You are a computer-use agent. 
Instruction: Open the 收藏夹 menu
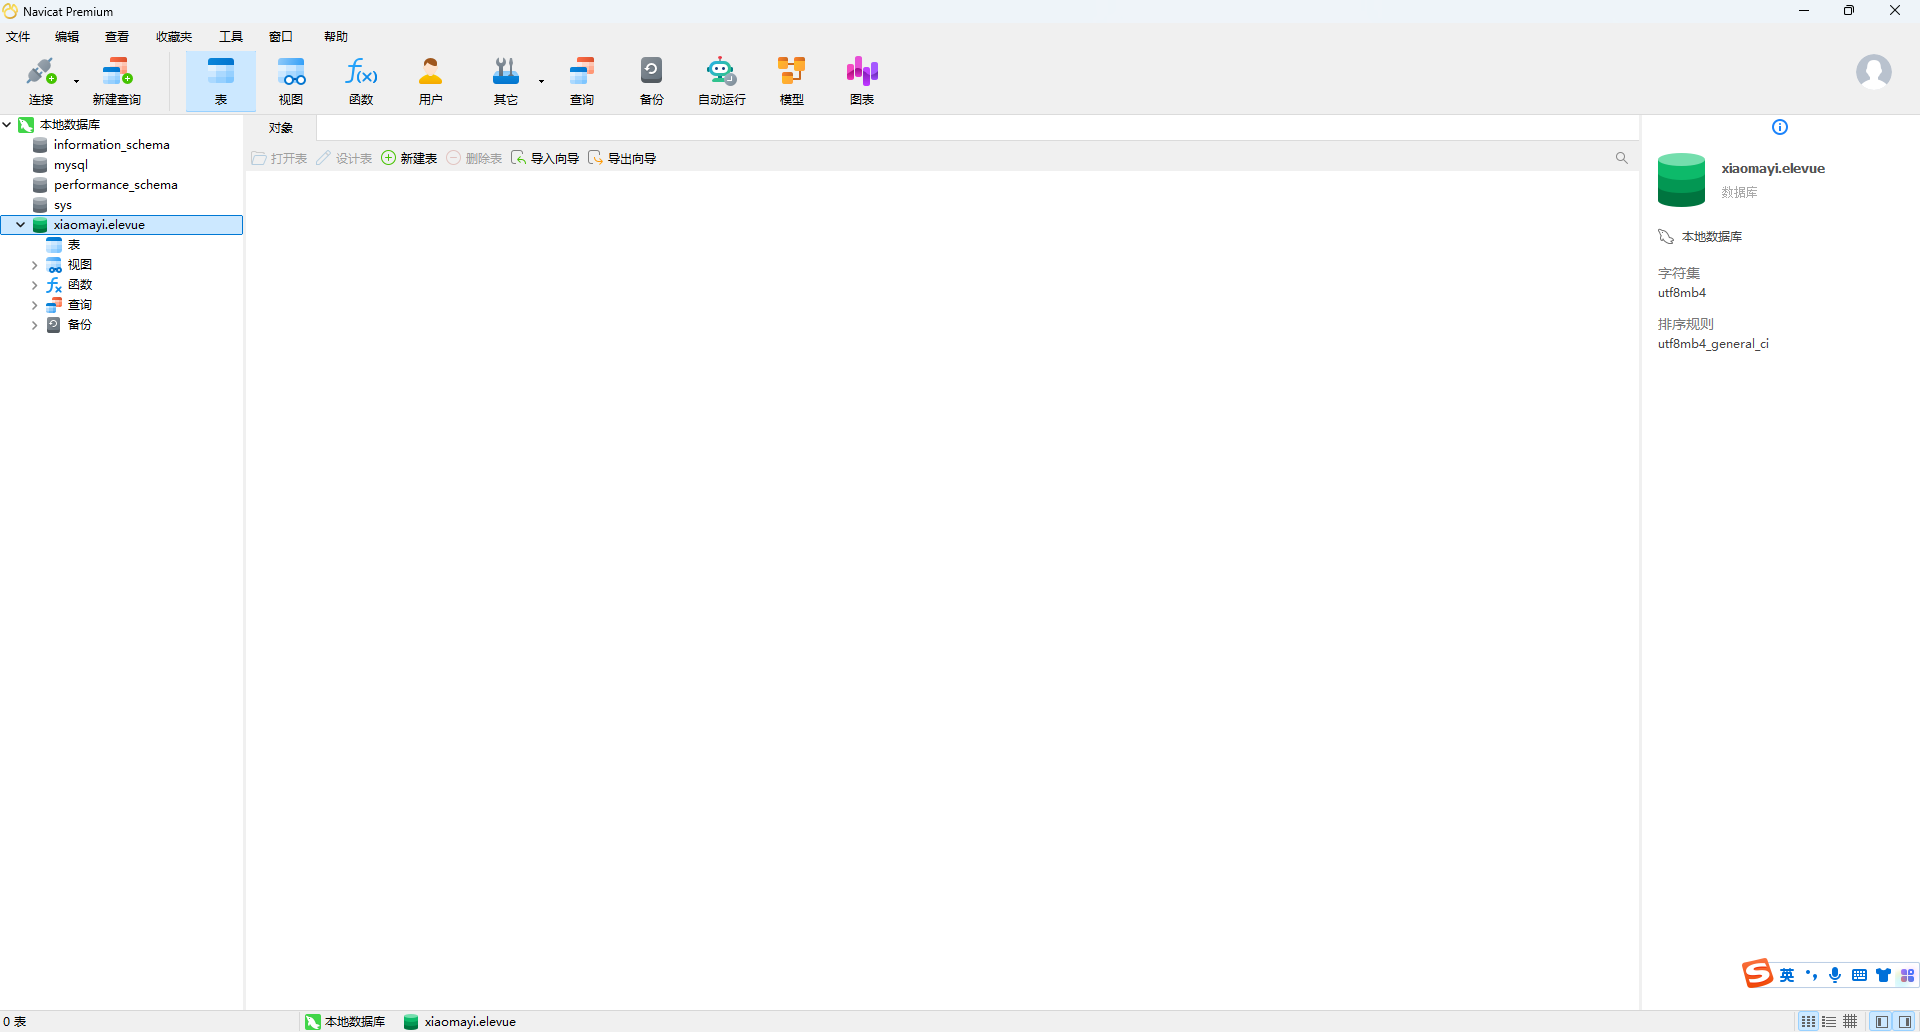pos(174,37)
